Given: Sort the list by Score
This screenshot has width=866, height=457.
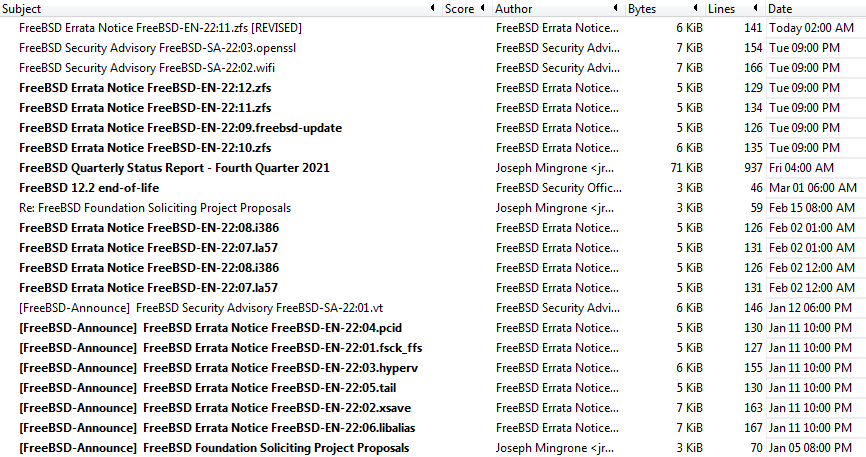Looking at the screenshot, I should (x=459, y=9).
